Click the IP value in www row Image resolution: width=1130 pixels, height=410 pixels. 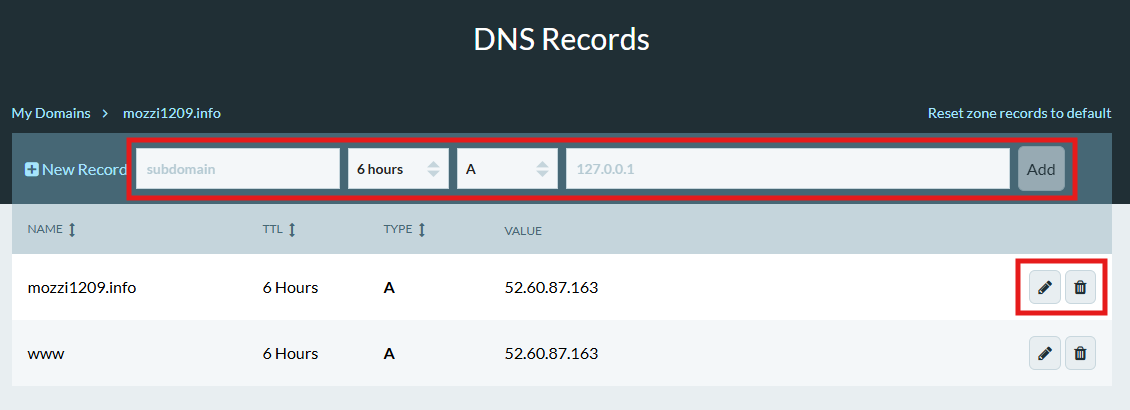(x=551, y=353)
